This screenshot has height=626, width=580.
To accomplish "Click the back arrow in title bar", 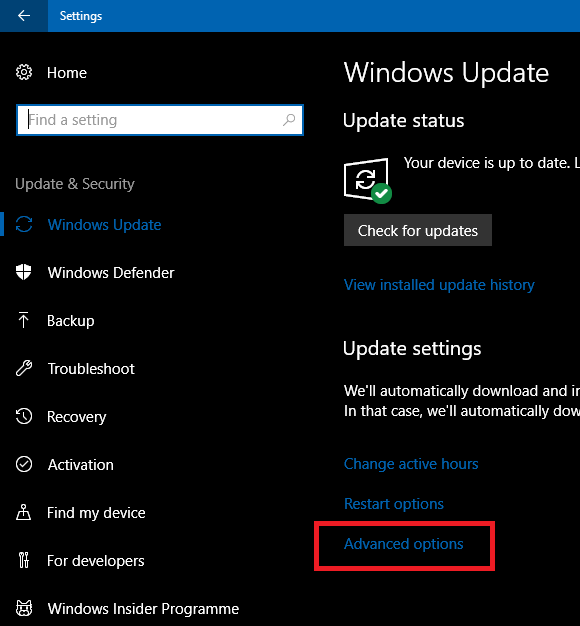I will click(24, 16).
